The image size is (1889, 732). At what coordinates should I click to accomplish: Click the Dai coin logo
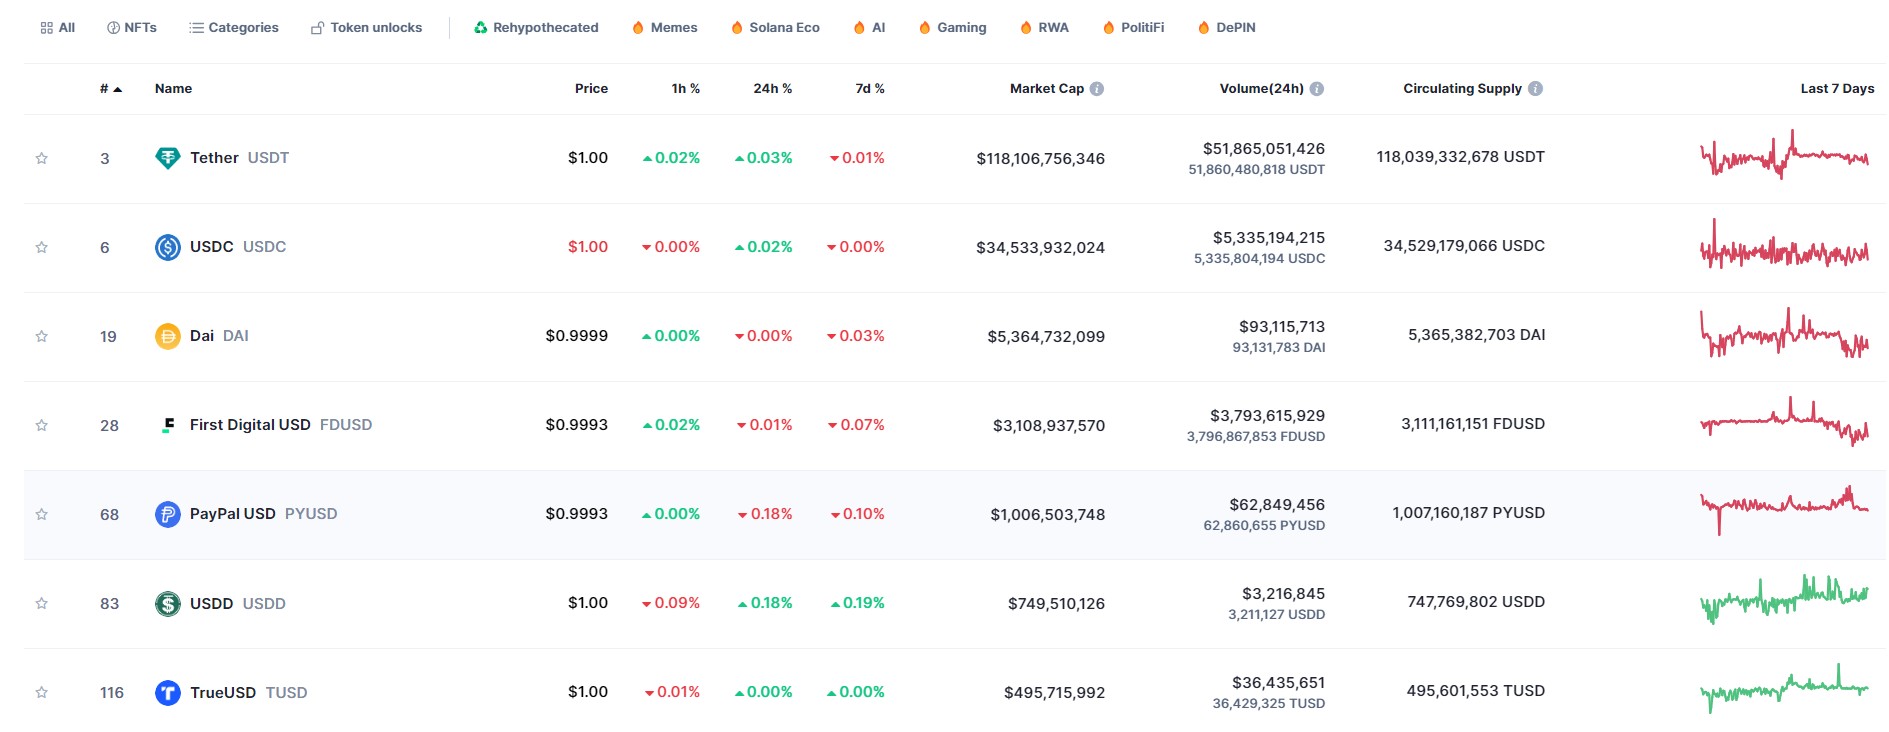point(168,336)
